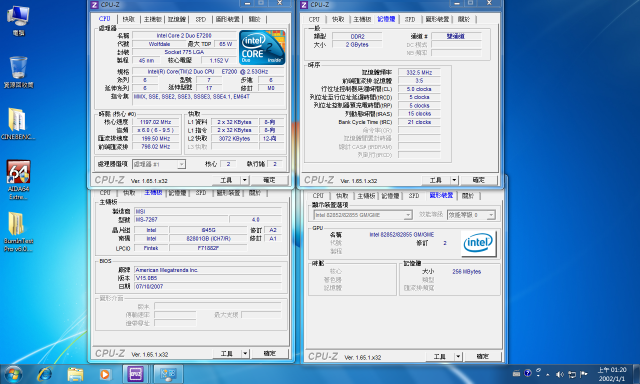Open the Windows Start menu orb
640x384 pixels.
[x=13, y=374]
